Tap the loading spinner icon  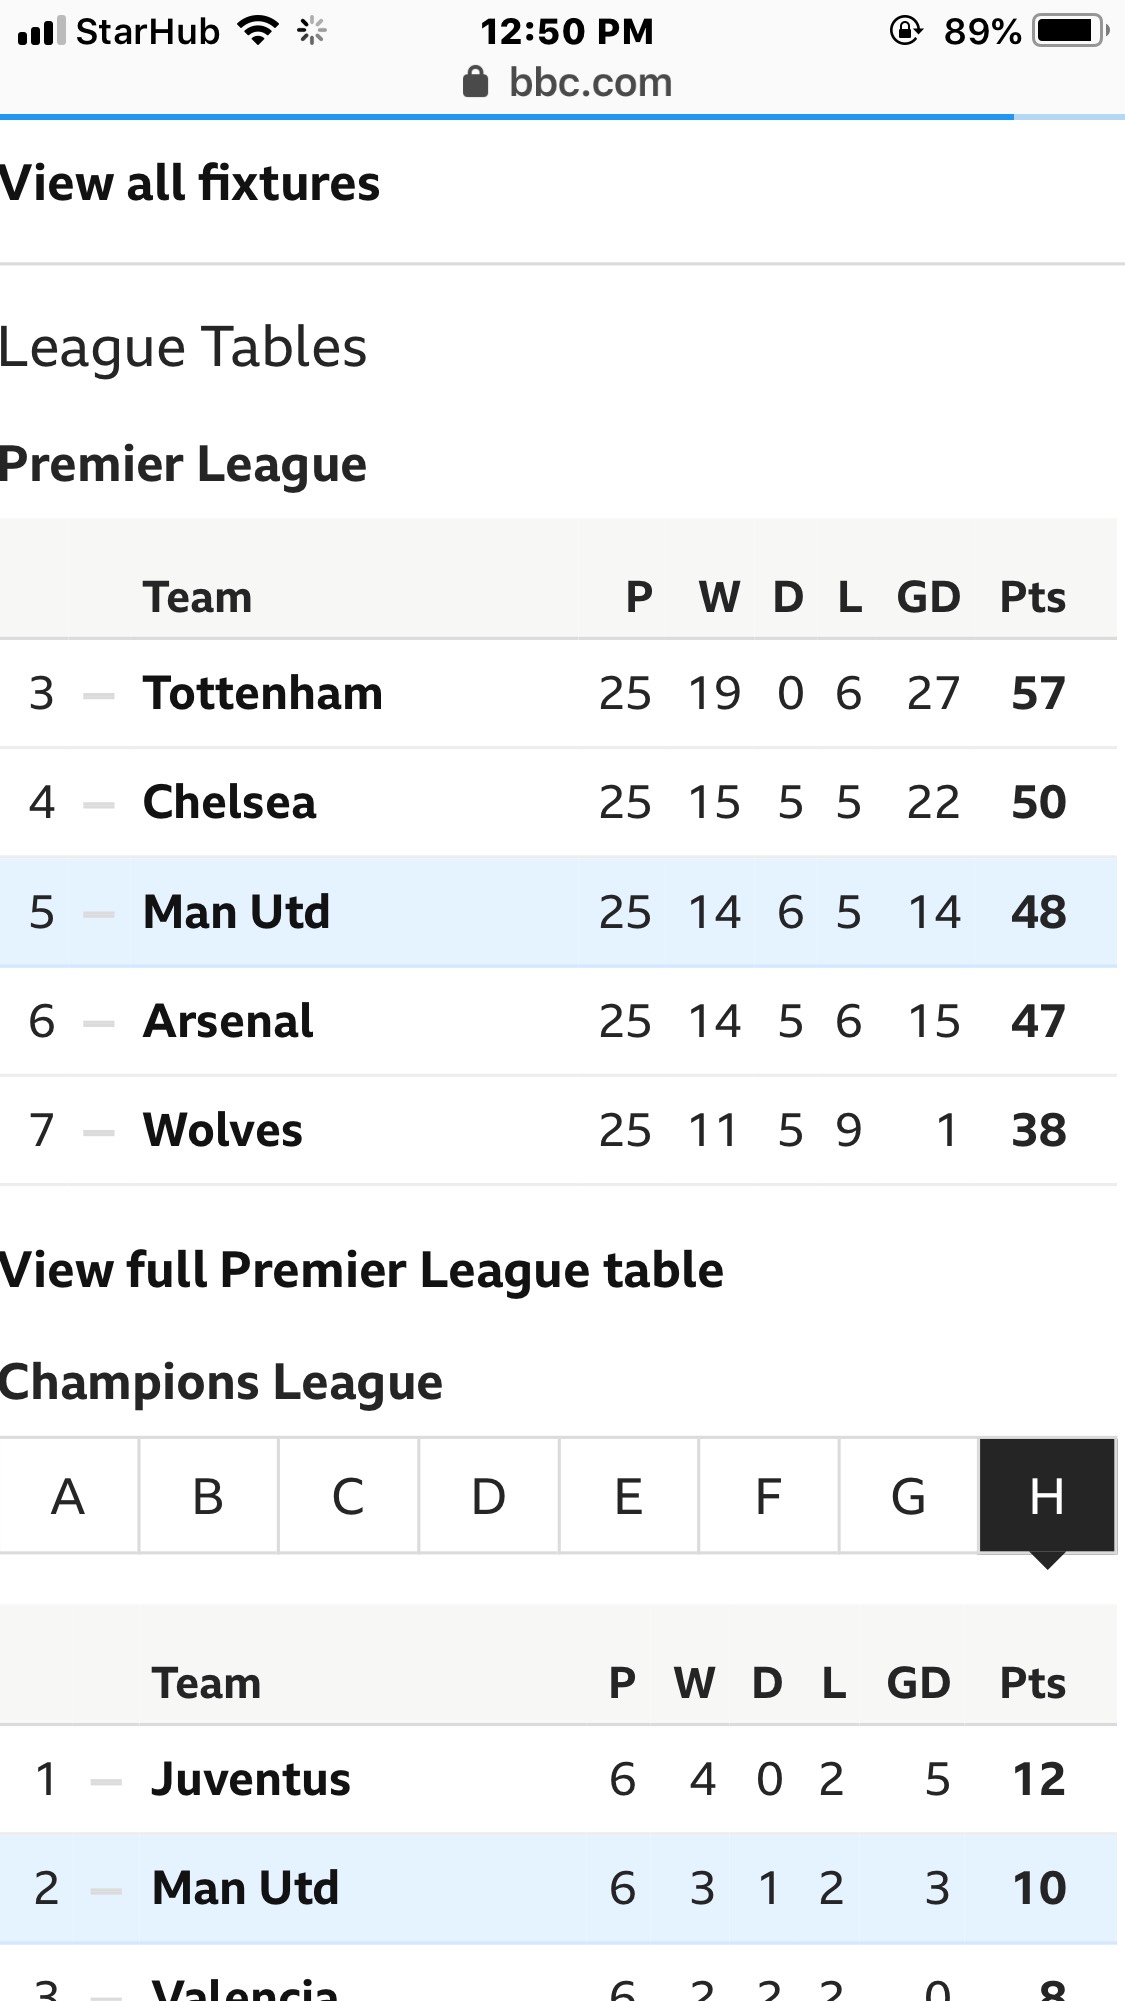pyautogui.click(x=312, y=31)
